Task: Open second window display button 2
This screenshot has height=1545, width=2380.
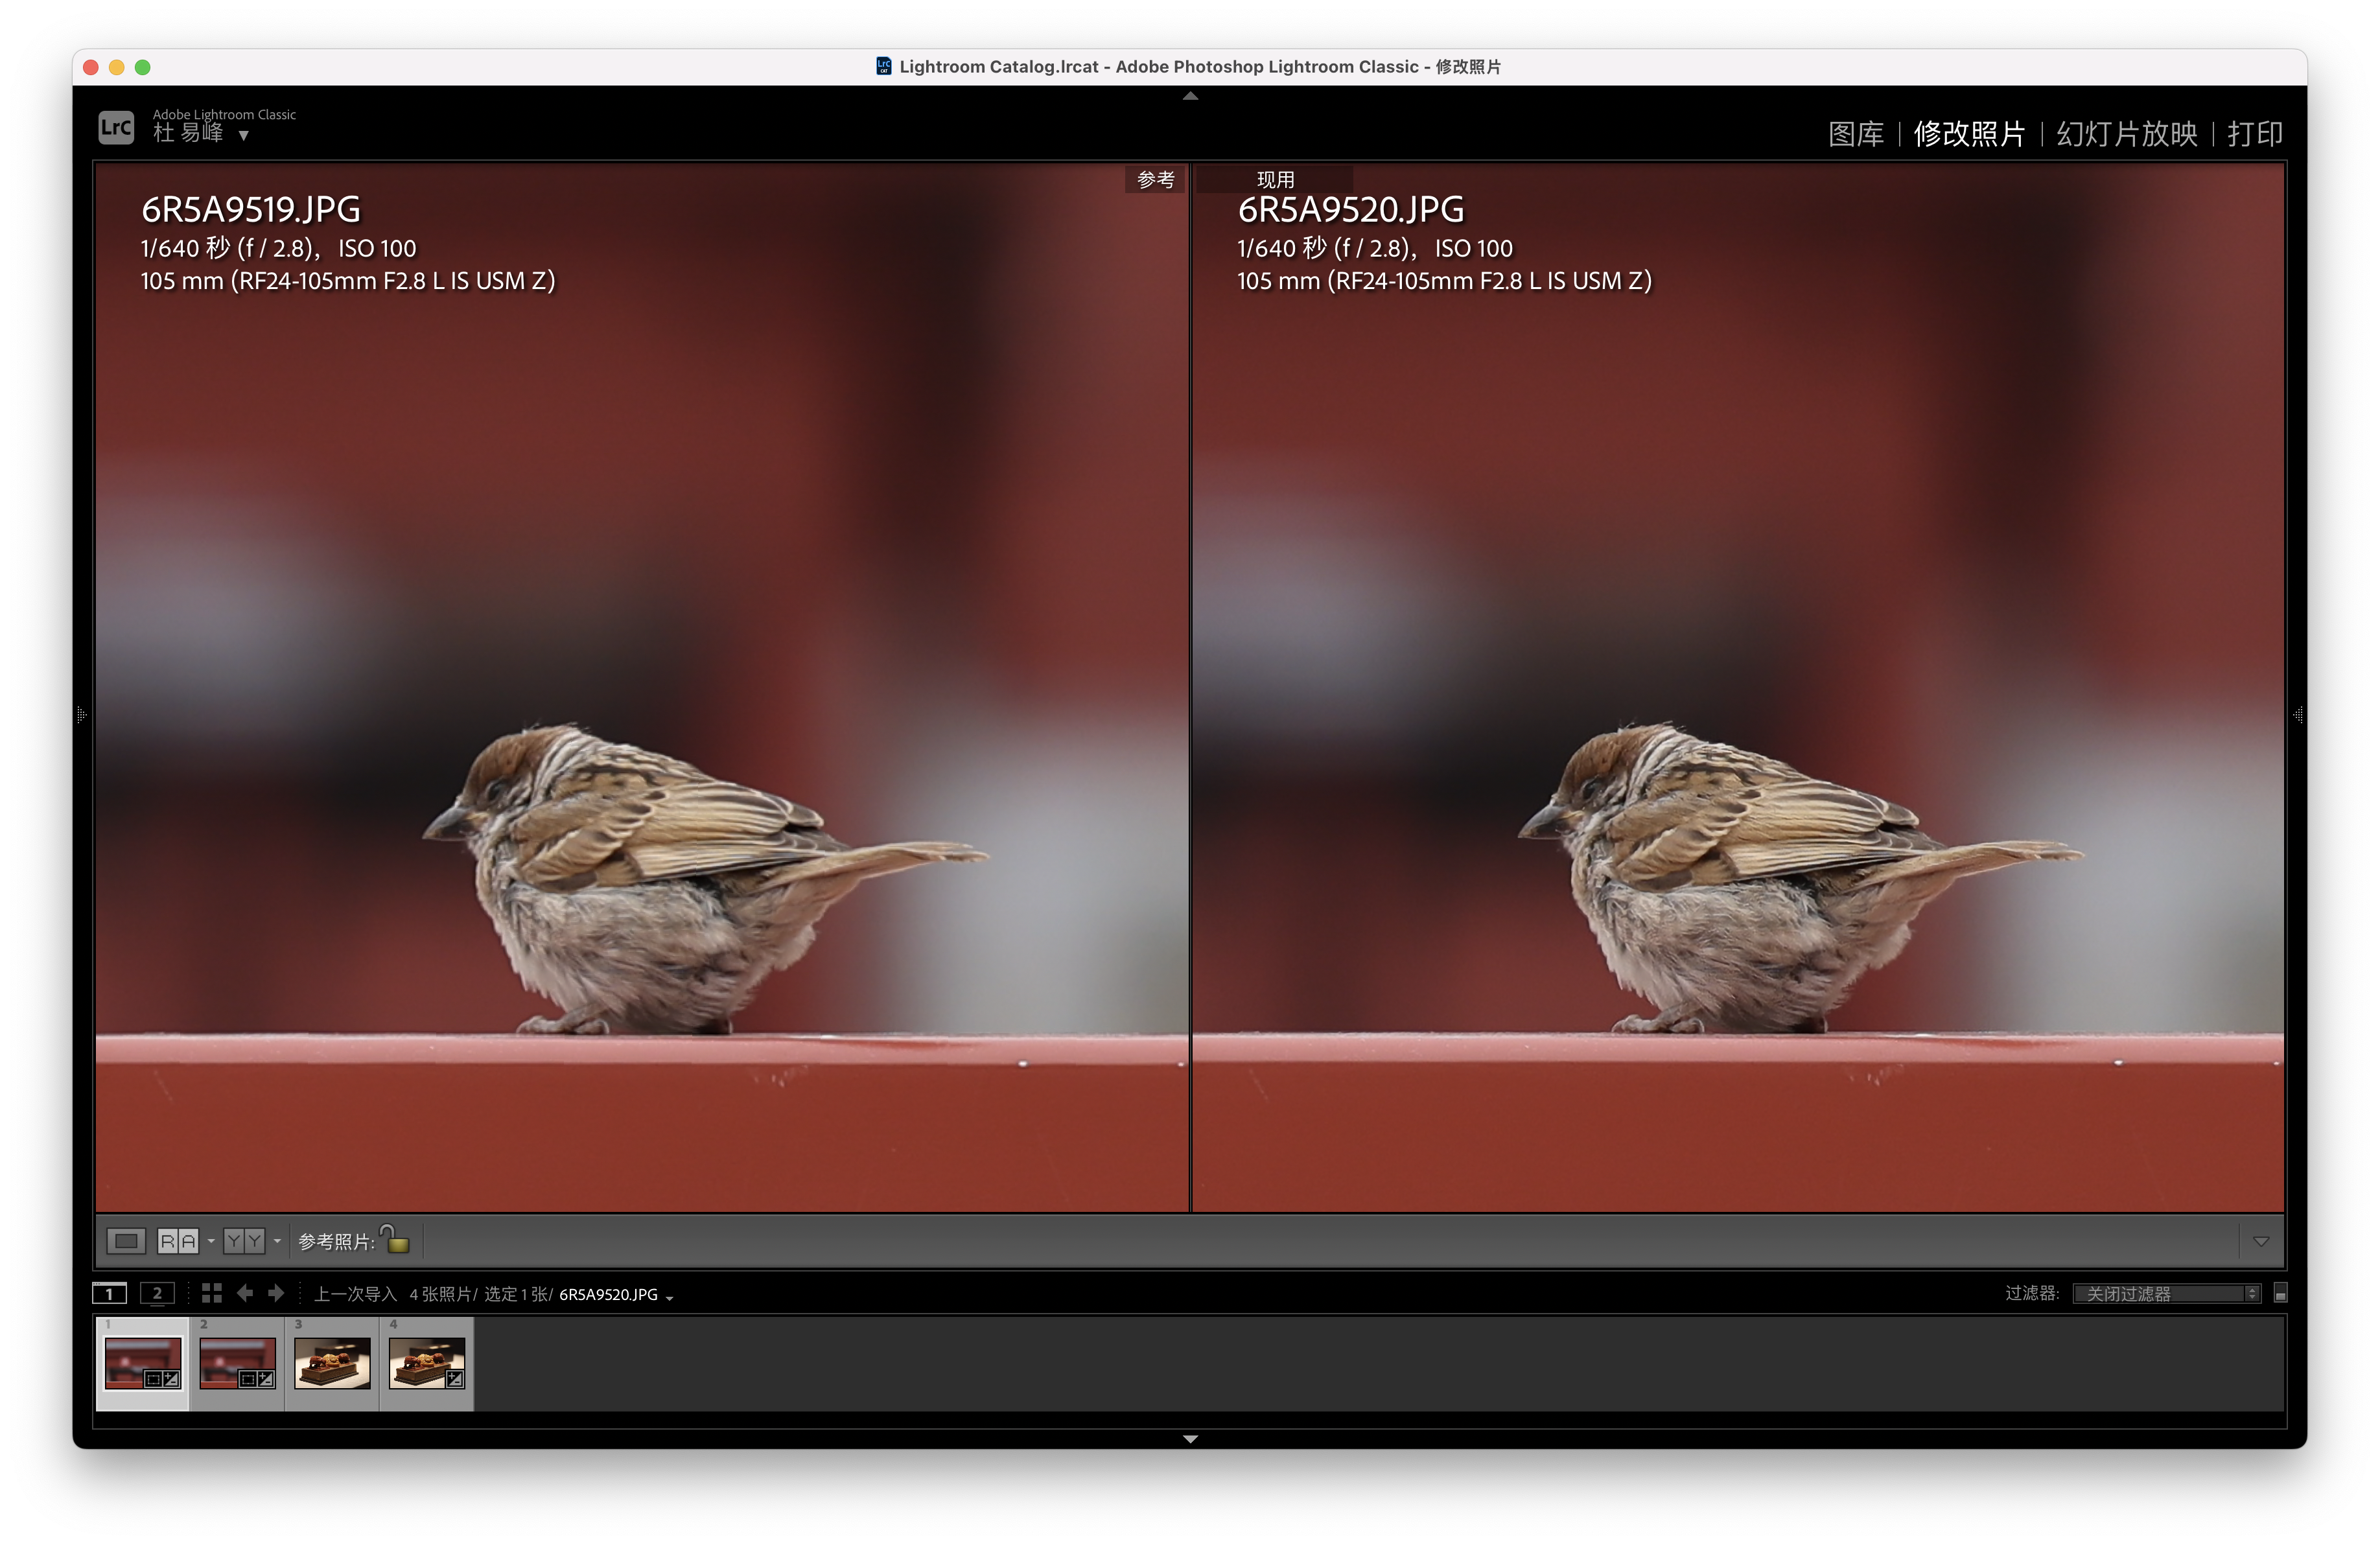Action: [157, 1294]
